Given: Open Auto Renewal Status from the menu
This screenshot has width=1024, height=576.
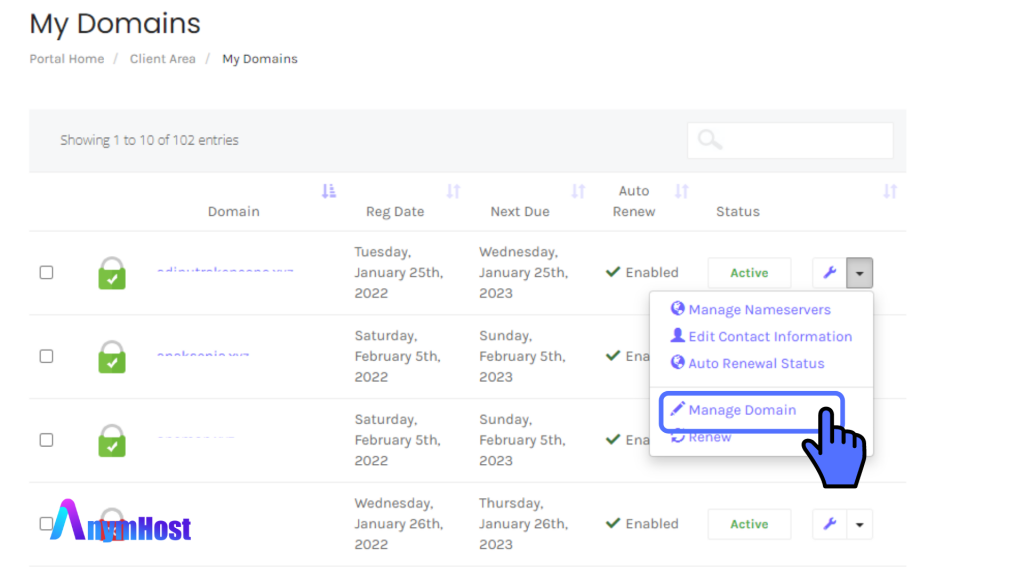Looking at the screenshot, I should point(755,364).
